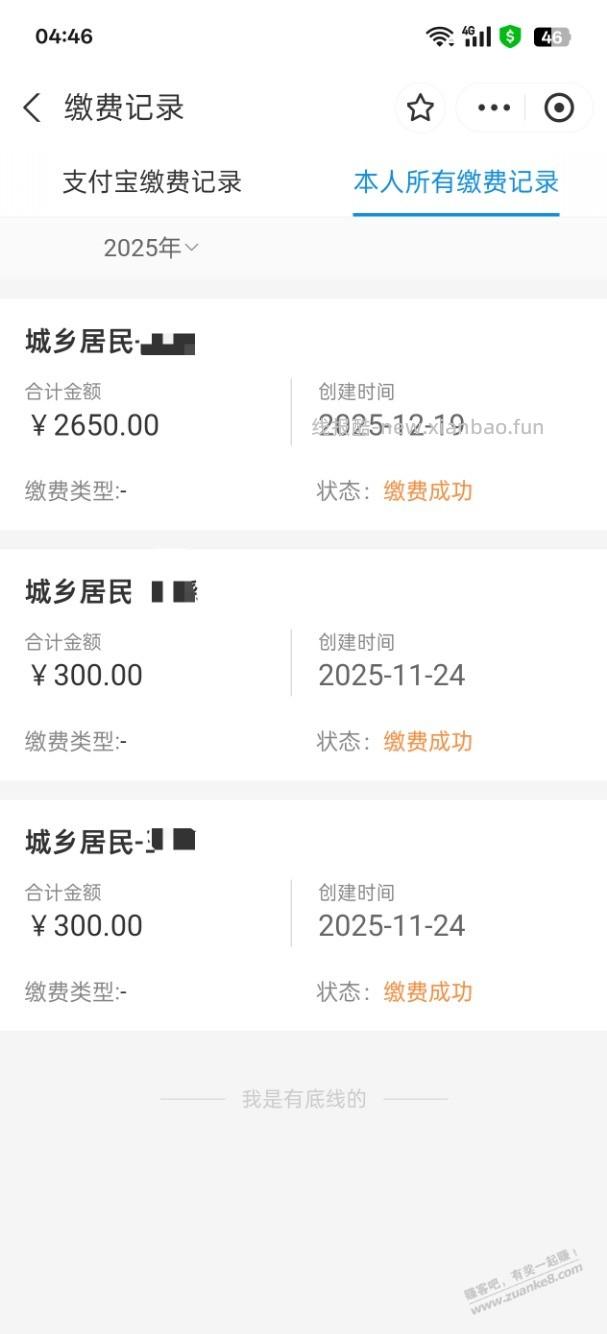
Task: Tap the circular close mini-program icon
Action: [559, 107]
